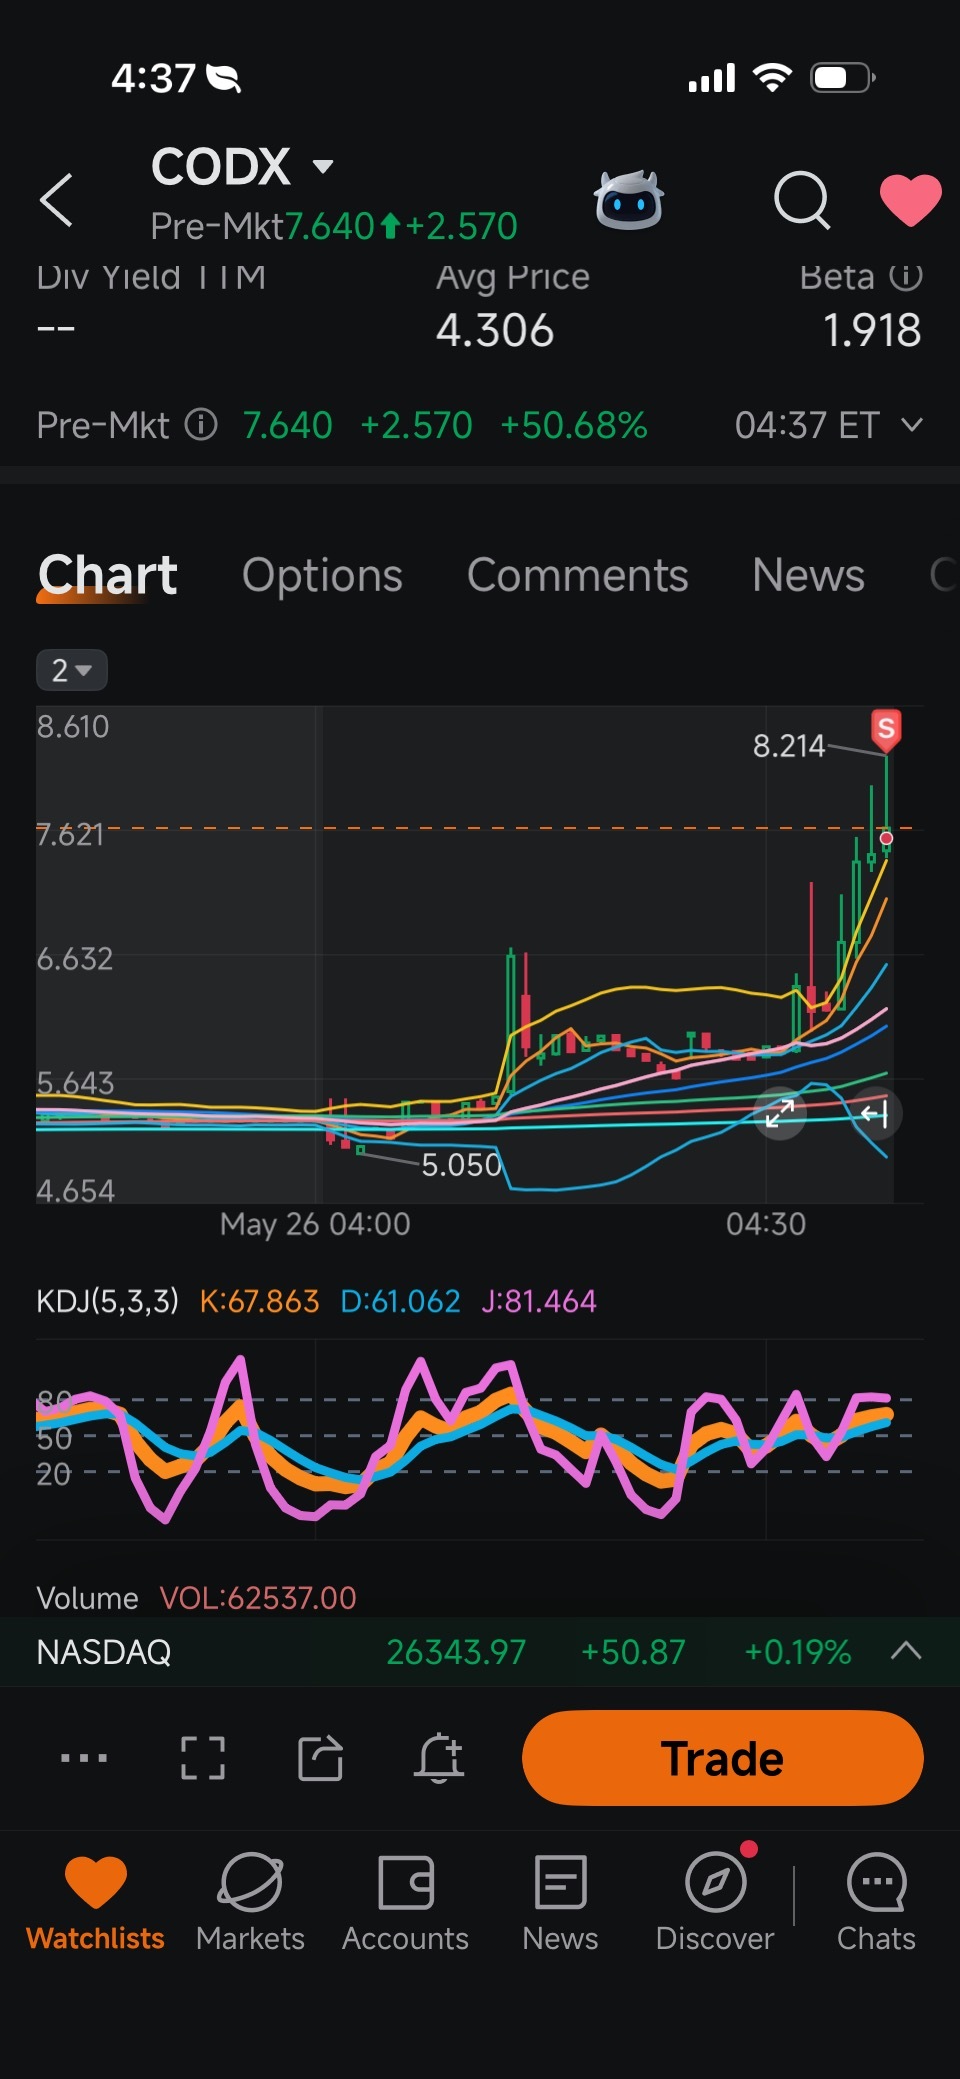Viewport: 960px width, 2079px height.
Task: Switch to the Comments tab
Action: 577,575
